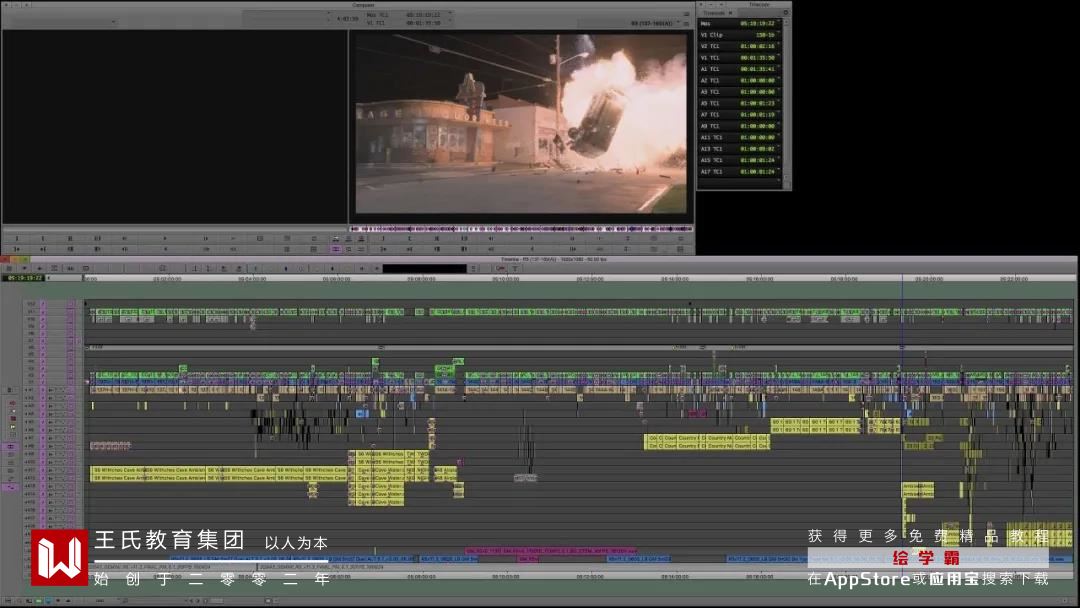Screen dimensions: 1080x608
Task: Click the master timecode display at the timeline's top-left
Action: (23, 278)
